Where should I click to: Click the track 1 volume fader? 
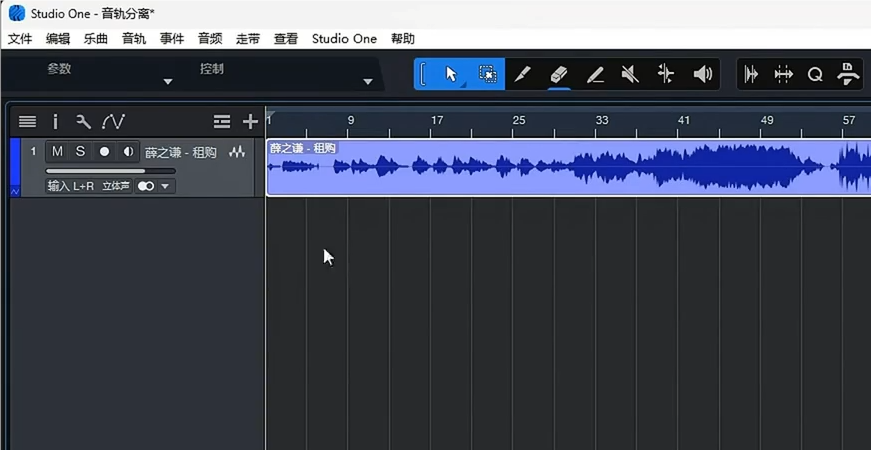[111, 171]
